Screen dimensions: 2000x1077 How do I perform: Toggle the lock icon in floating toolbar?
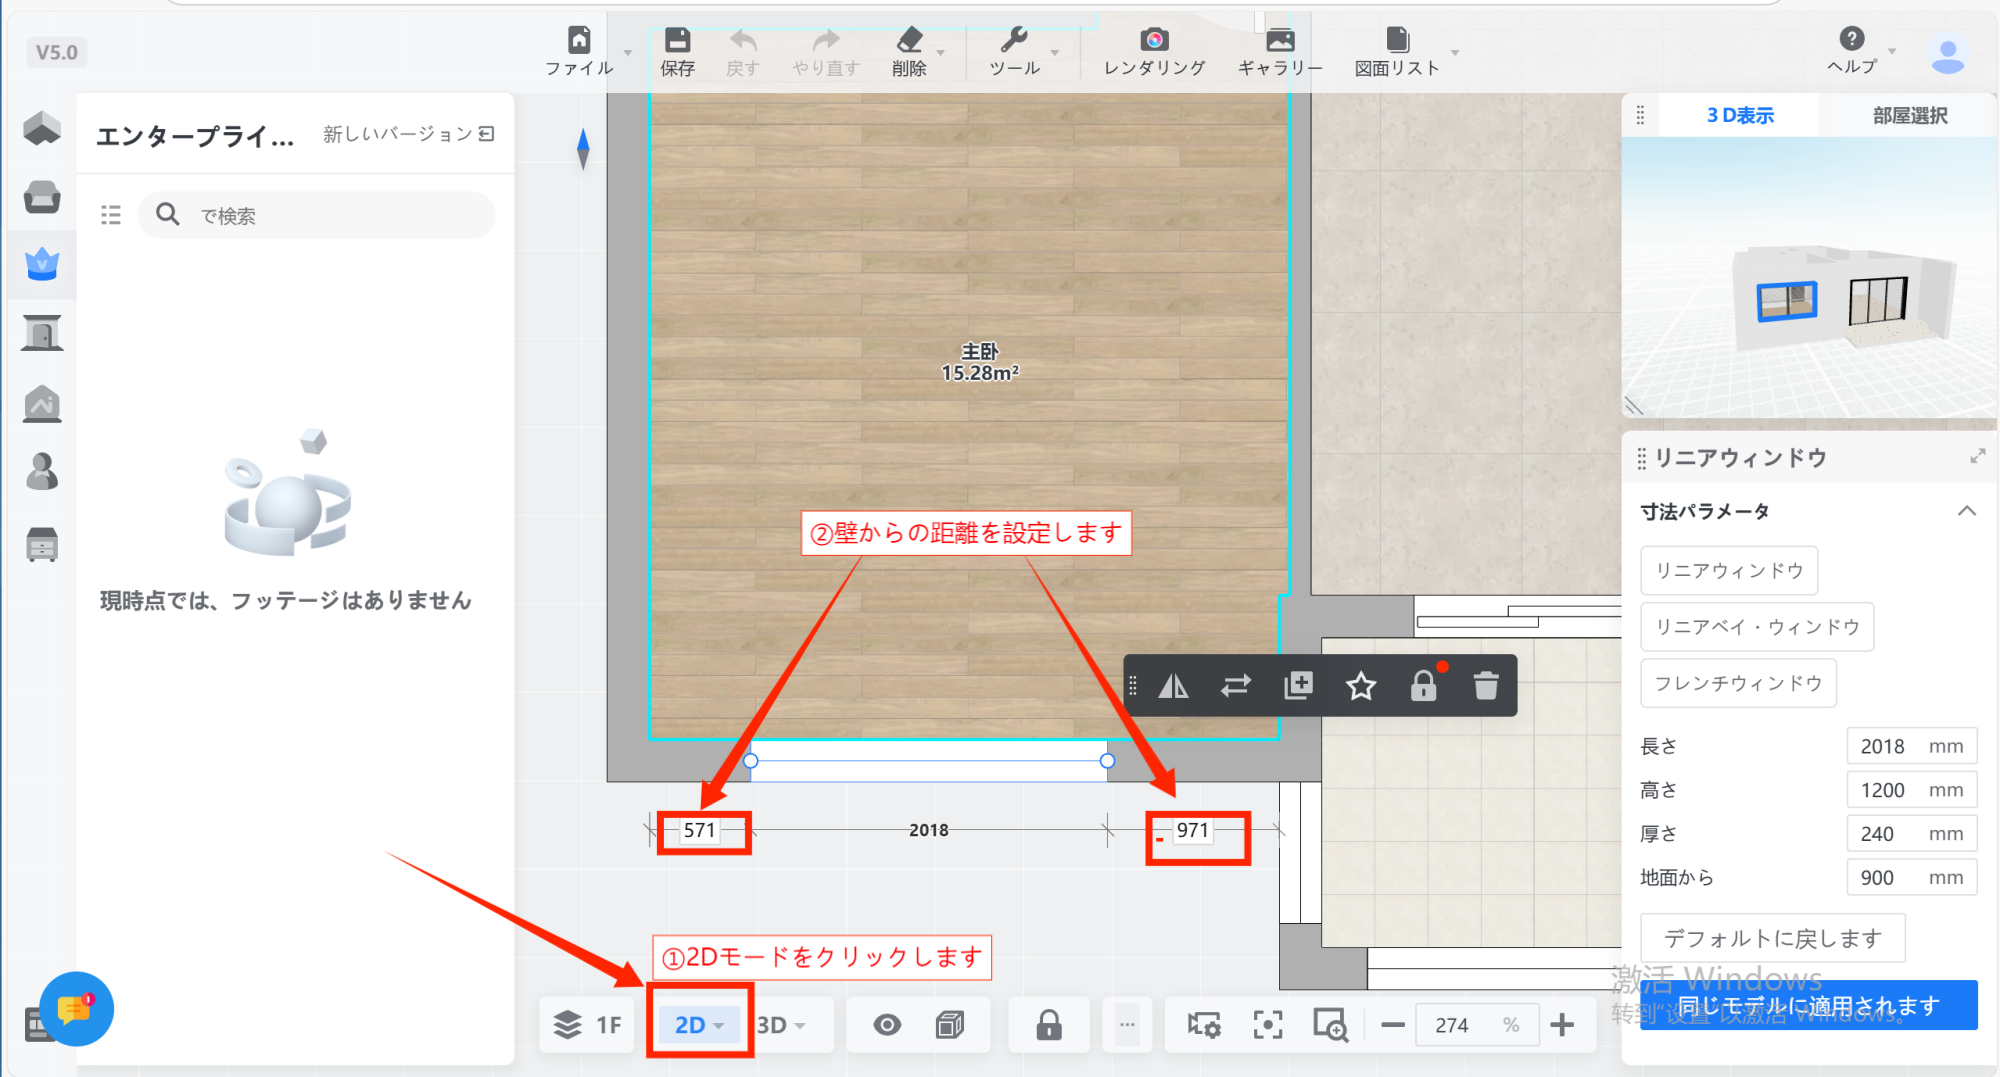[x=1423, y=686]
